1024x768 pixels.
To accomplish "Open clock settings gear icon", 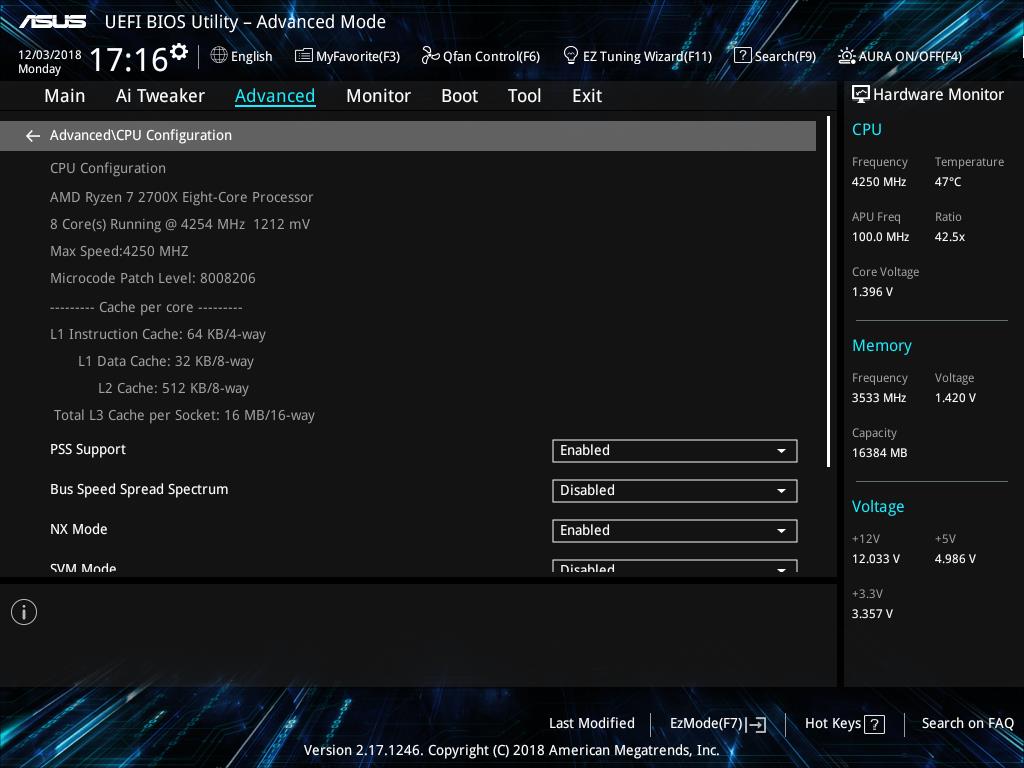I will click(x=179, y=51).
